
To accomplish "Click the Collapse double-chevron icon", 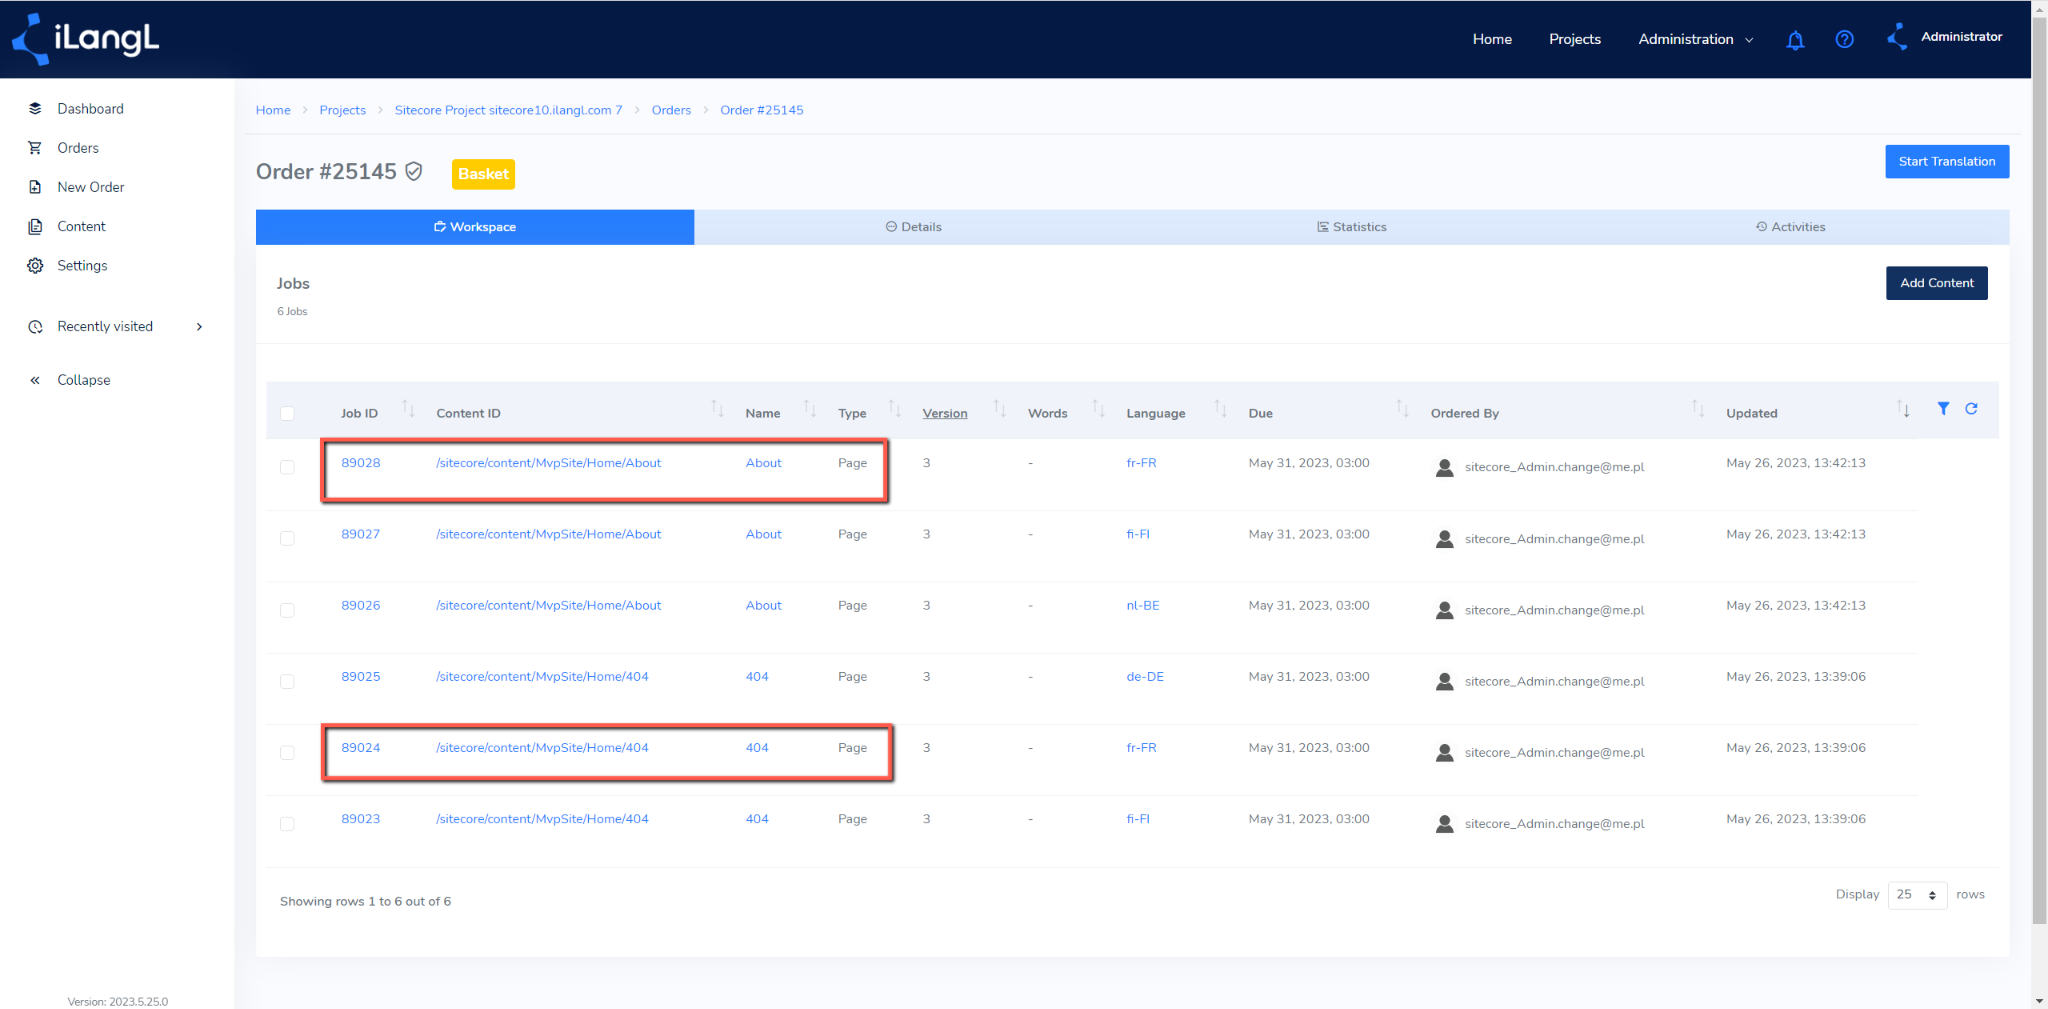I will (35, 380).
